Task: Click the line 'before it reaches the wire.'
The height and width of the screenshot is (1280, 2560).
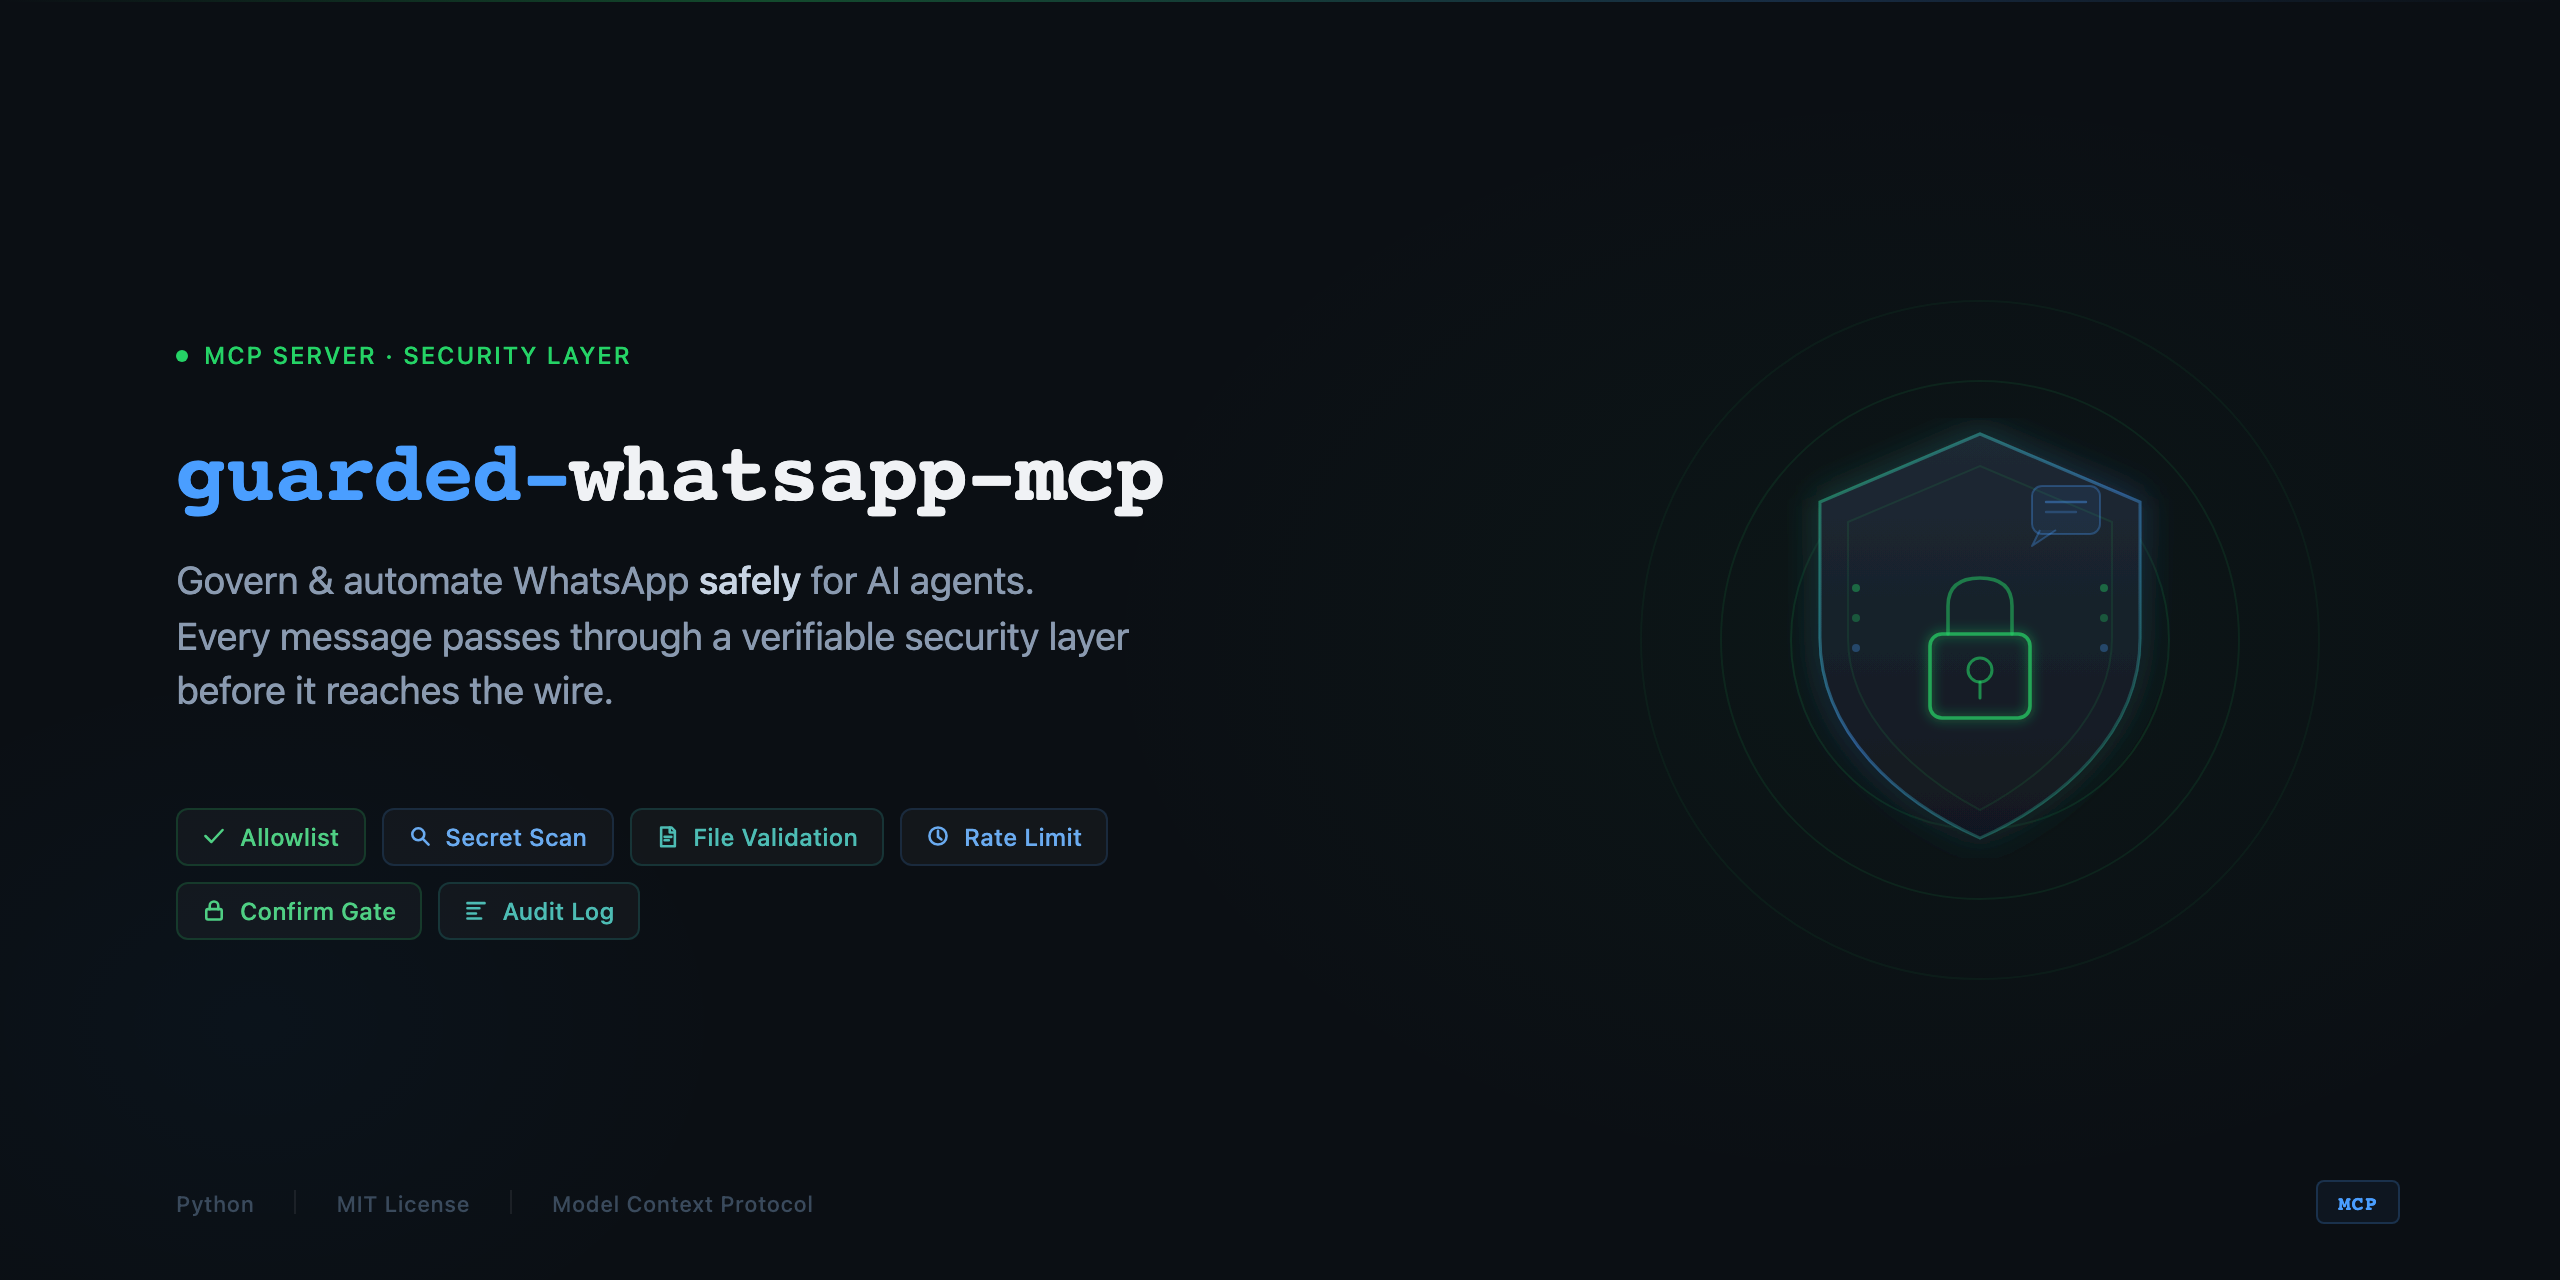Action: (394, 691)
